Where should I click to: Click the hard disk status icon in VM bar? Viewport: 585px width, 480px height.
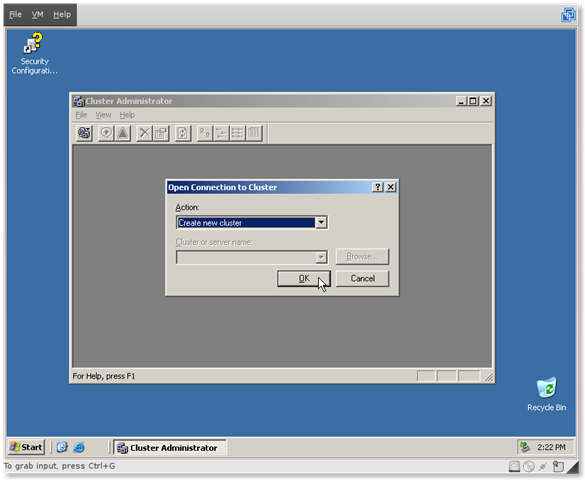514,466
